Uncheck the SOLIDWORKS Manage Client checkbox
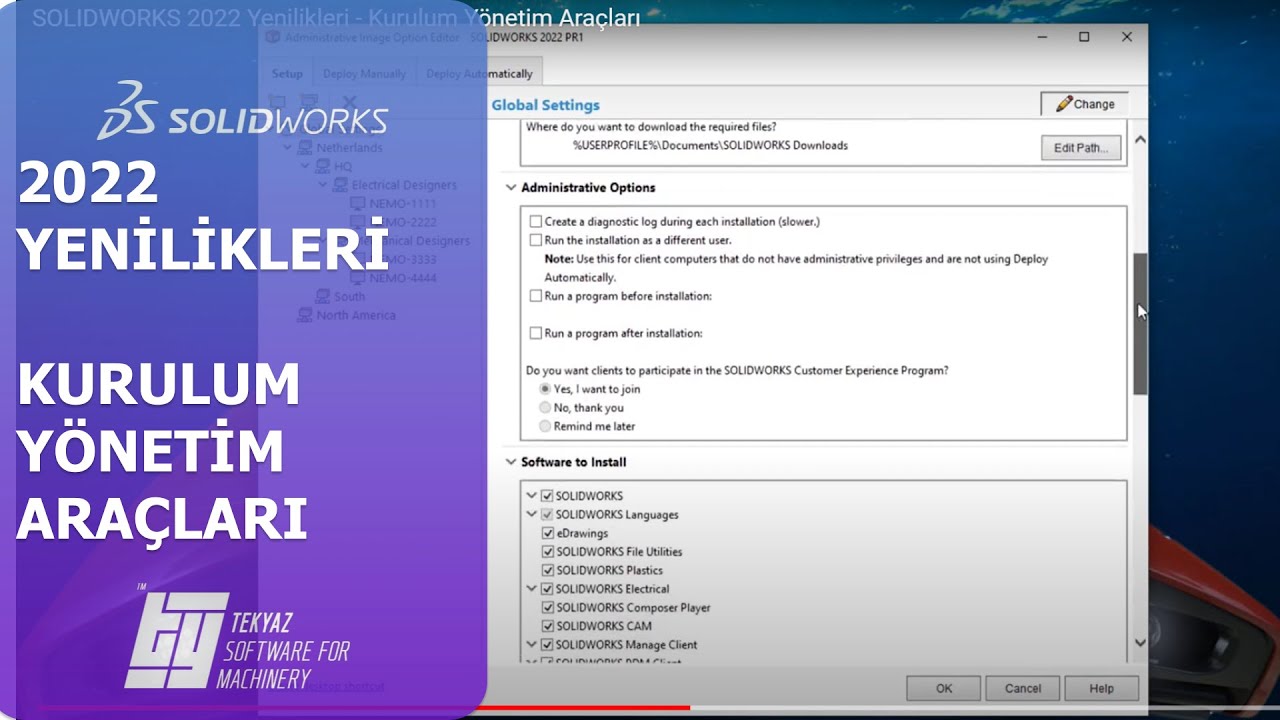 point(547,645)
